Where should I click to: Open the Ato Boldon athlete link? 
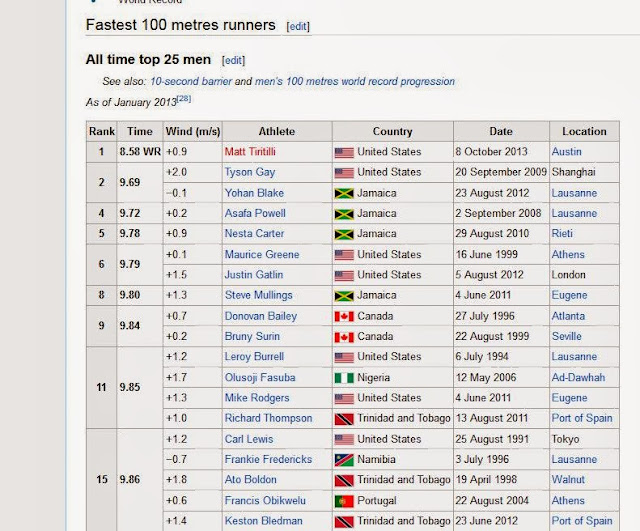(251, 480)
